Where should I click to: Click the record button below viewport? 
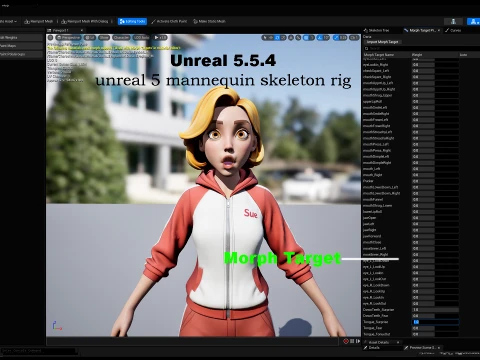(x=346, y=341)
